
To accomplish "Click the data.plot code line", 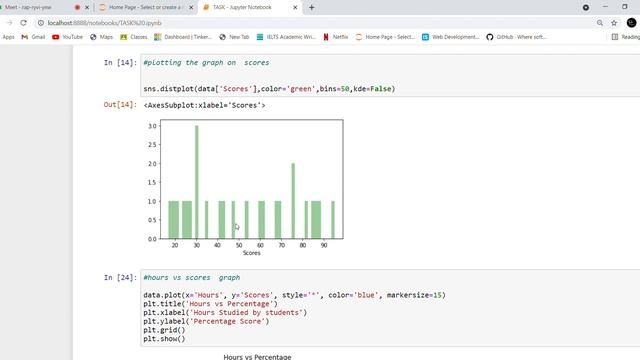I will pyautogui.click(x=294, y=295).
